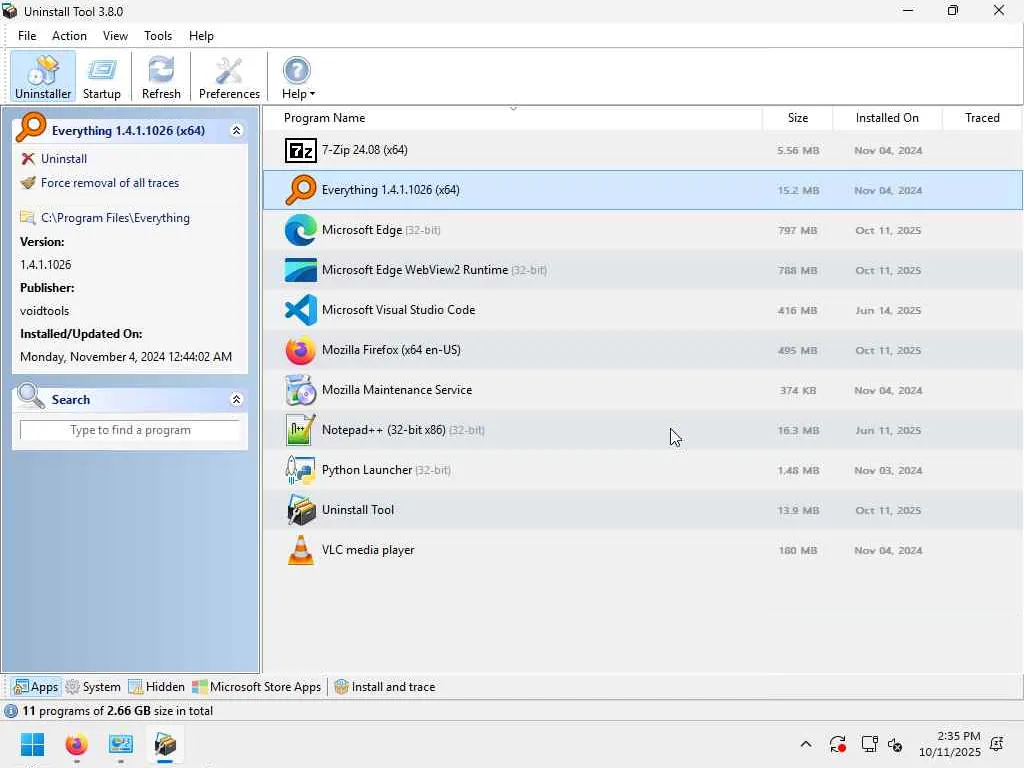Open the Help dropdown in toolbar

(x=298, y=77)
